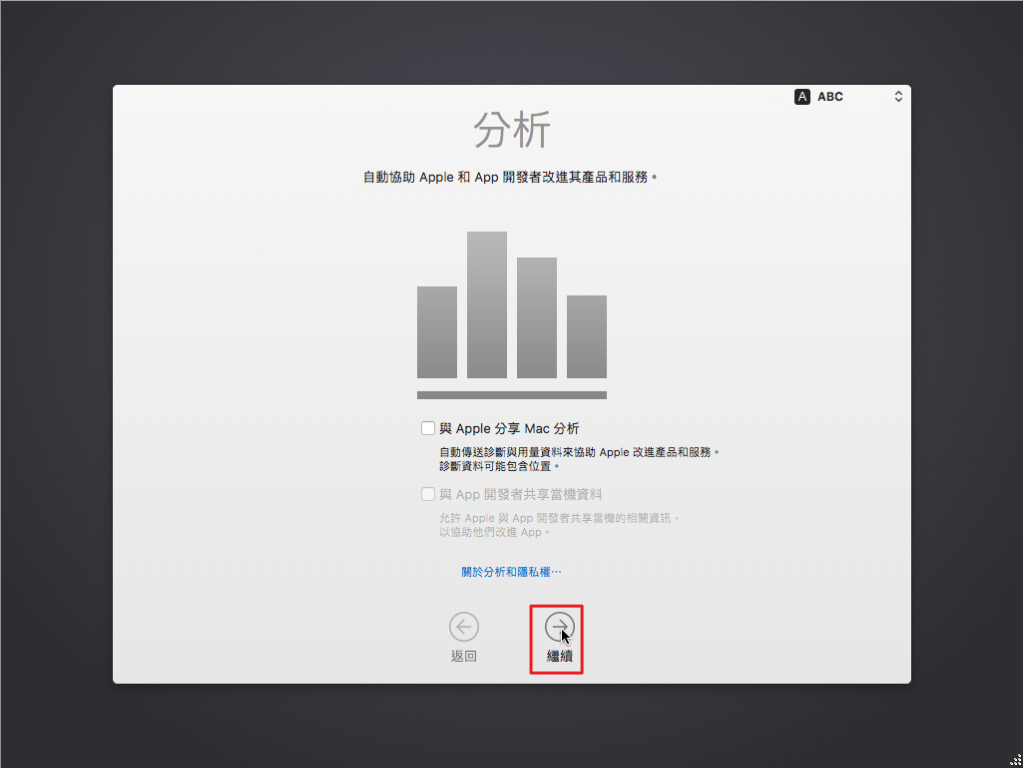1023x768 pixels.
Task: Open 關於分析和隱私權 link
Action: (x=511, y=572)
